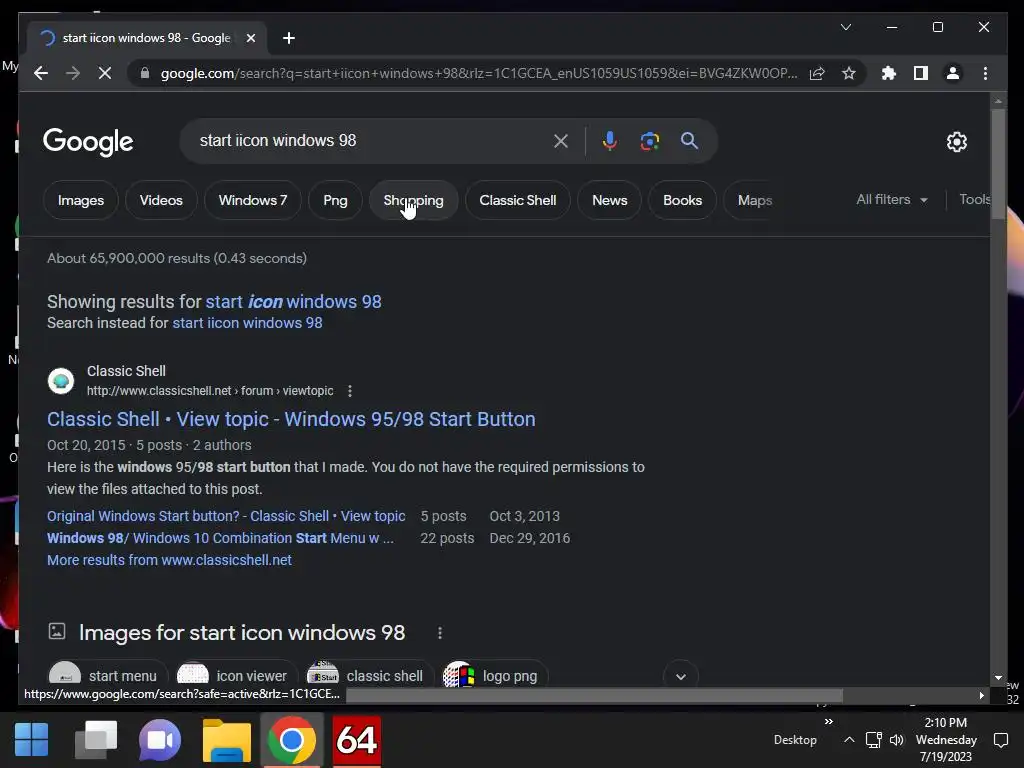Switch to Chrome on taskbar
The image size is (1024, 768).
[291, 740]
